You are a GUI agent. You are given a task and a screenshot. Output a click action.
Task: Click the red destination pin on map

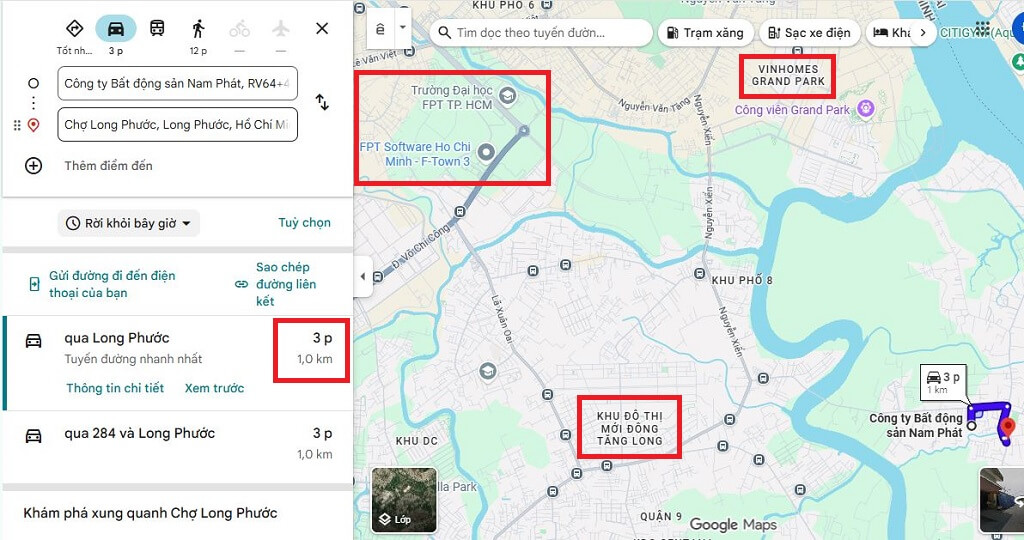[x=1008, y=430]
